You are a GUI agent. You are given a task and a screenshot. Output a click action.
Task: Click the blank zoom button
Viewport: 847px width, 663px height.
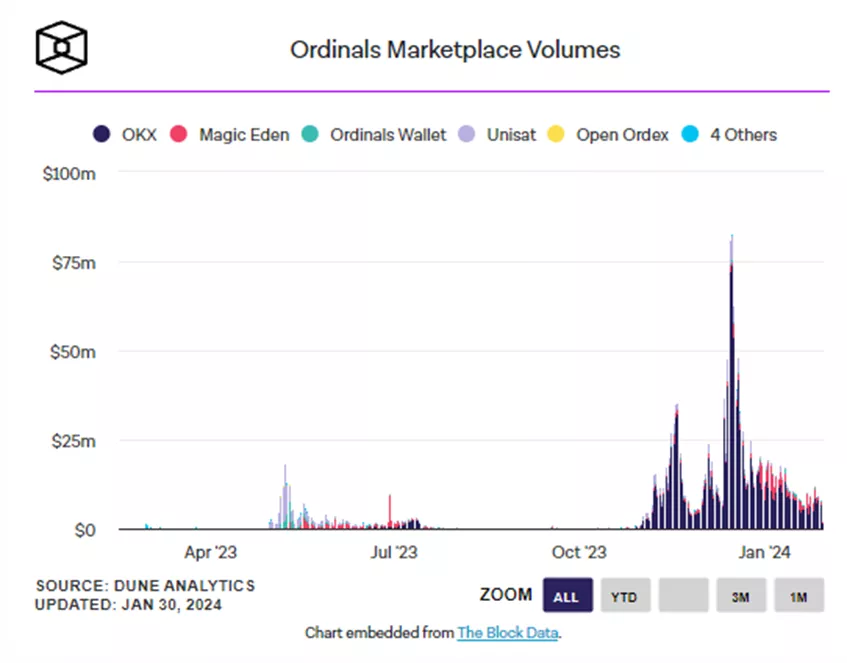[x=683, y=595]
